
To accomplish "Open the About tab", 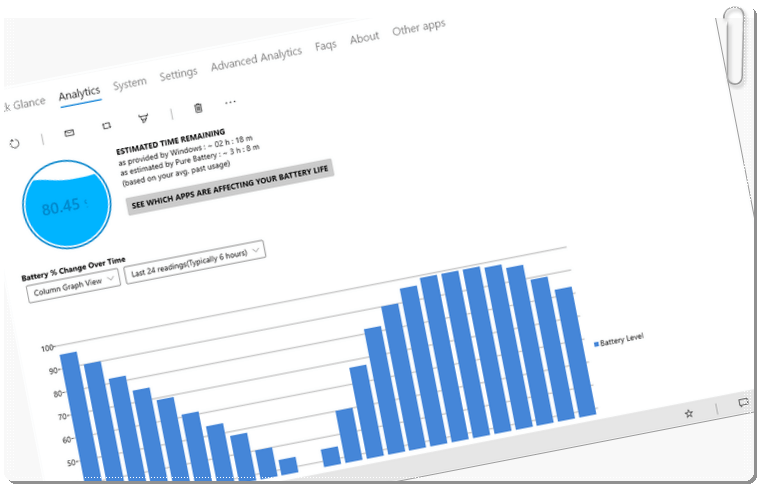I will click(x=364, y=37).
